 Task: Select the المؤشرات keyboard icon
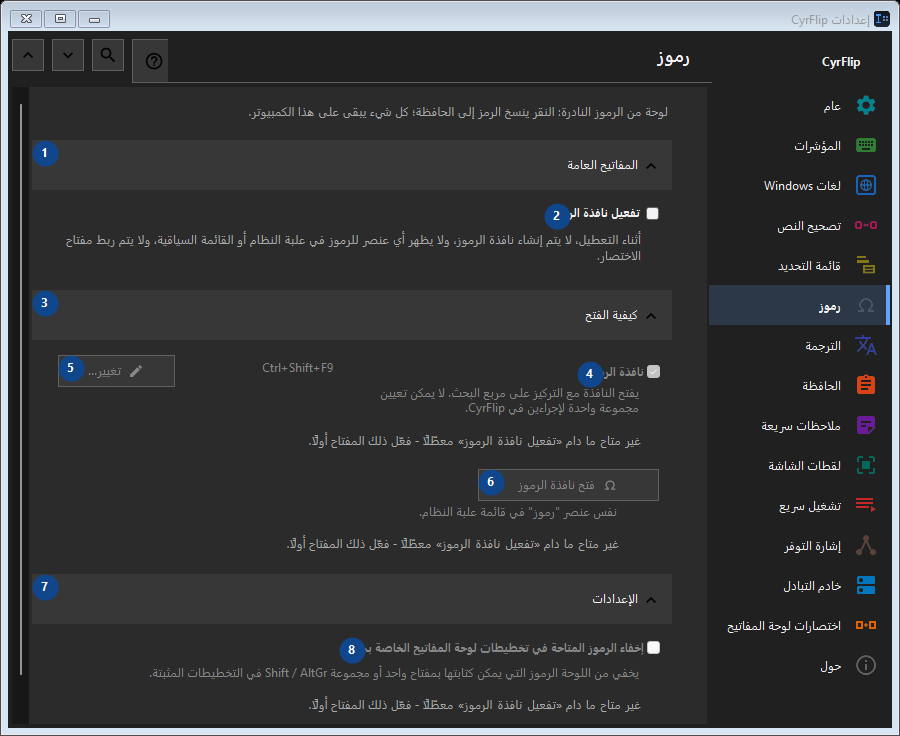[x=866, y=145]
